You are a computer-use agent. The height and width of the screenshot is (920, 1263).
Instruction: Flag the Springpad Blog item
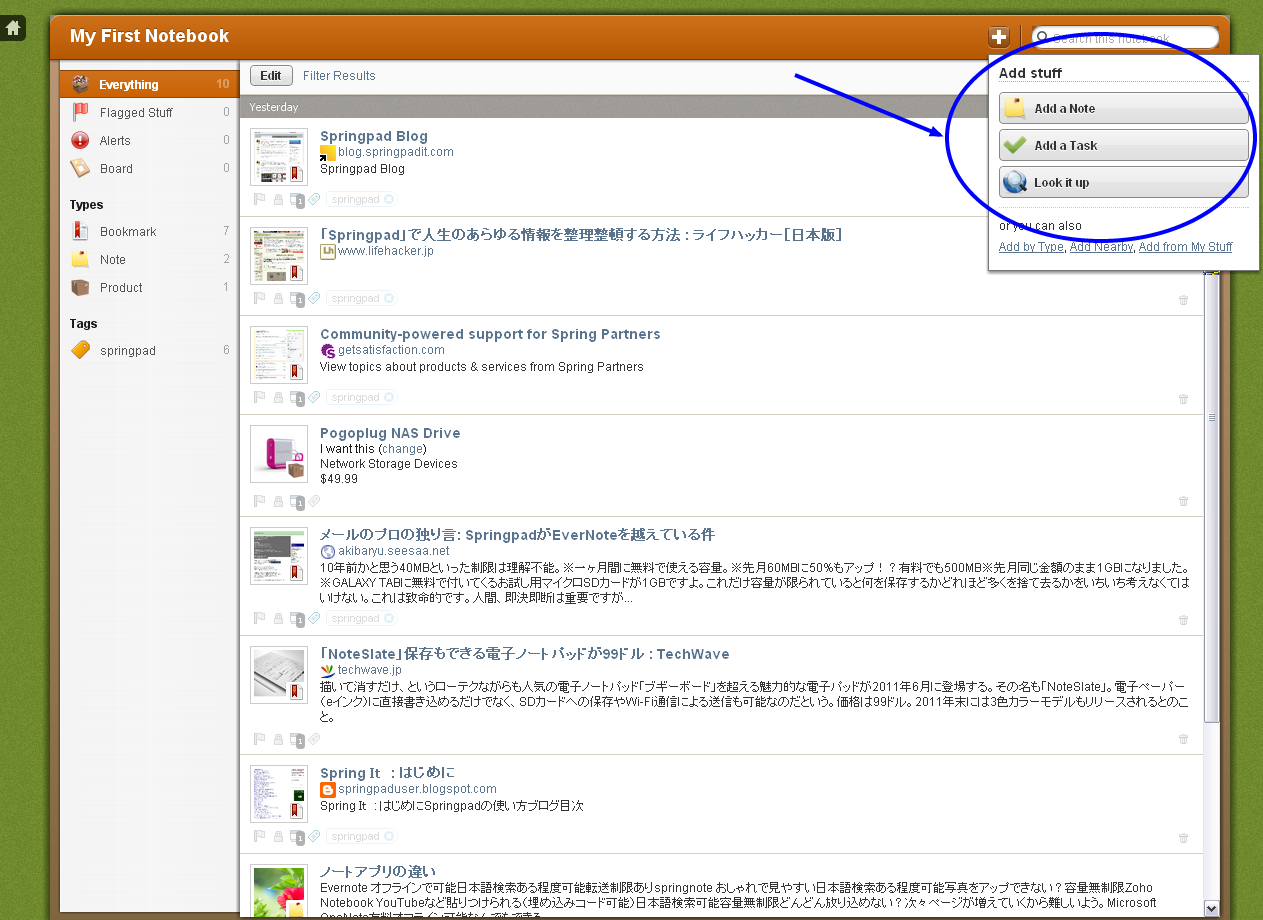(x=260, y=199)
